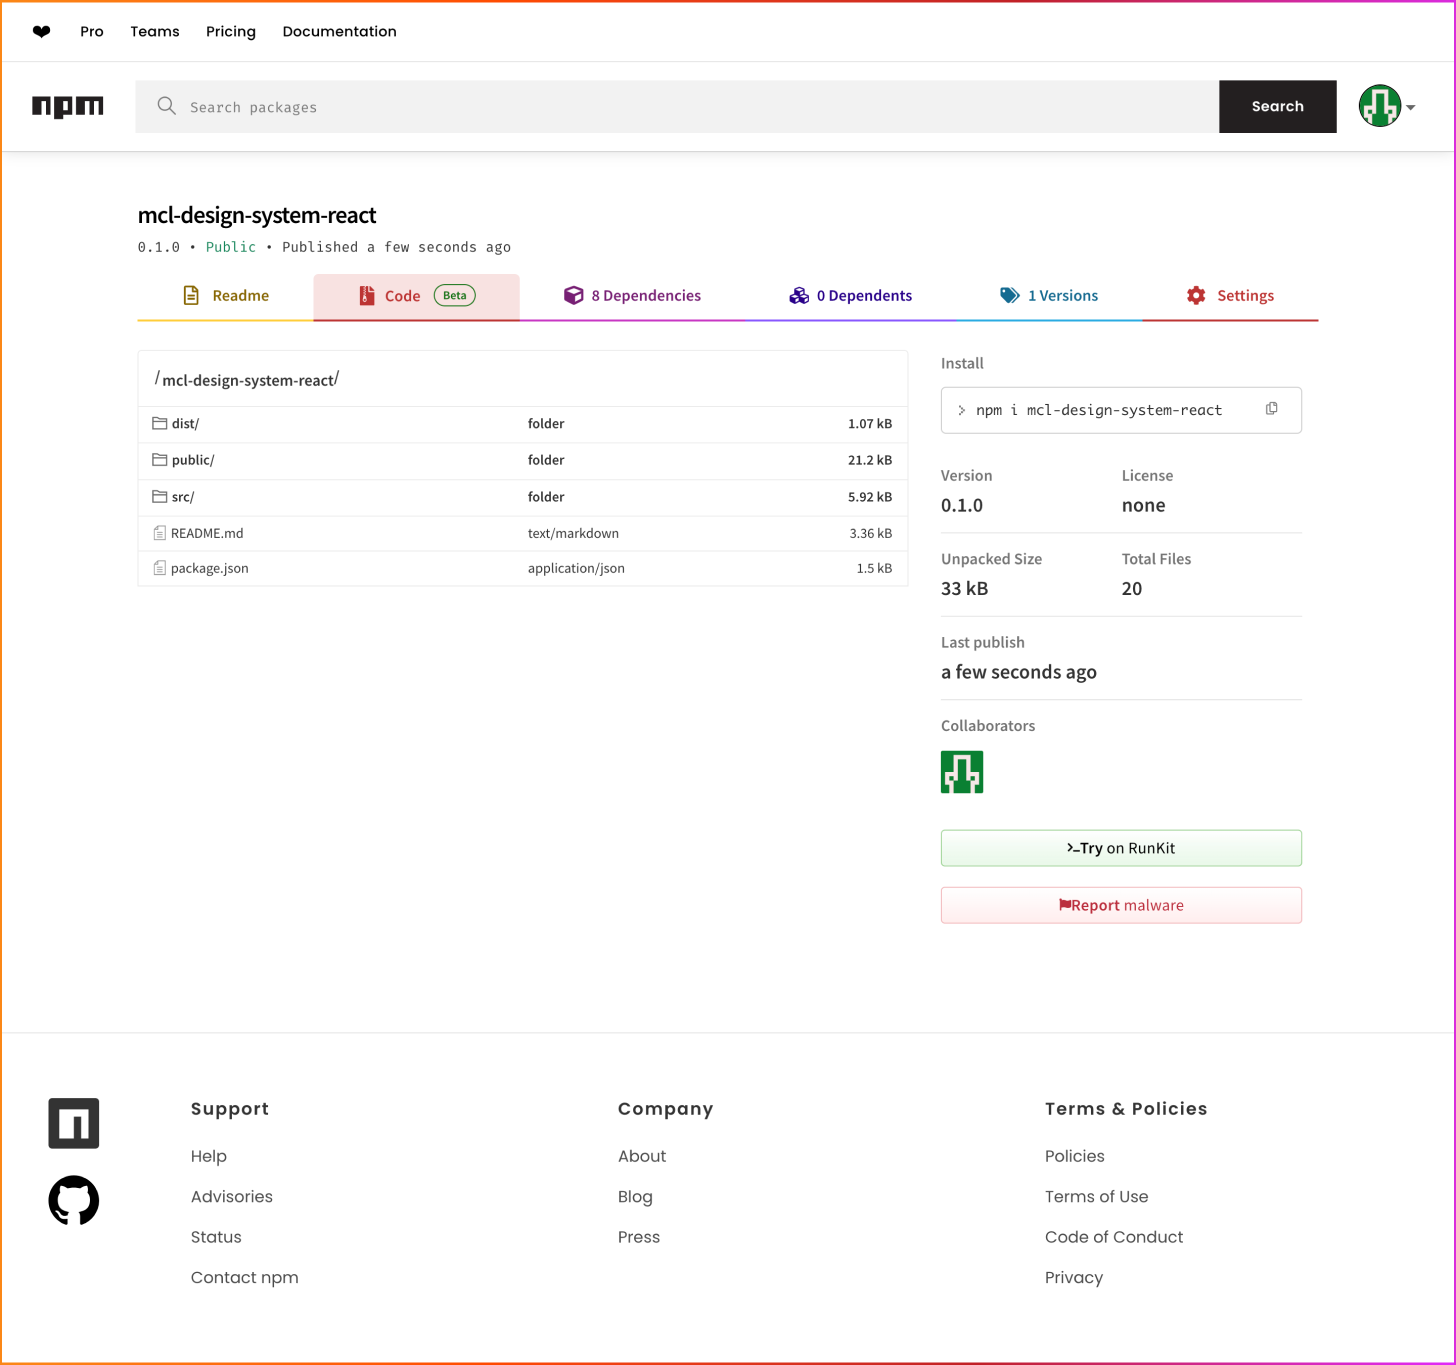The image size is (1456, 1365).
Task: Click the npm logo in header
Action: pyautogui.click(x=68, y=106)
